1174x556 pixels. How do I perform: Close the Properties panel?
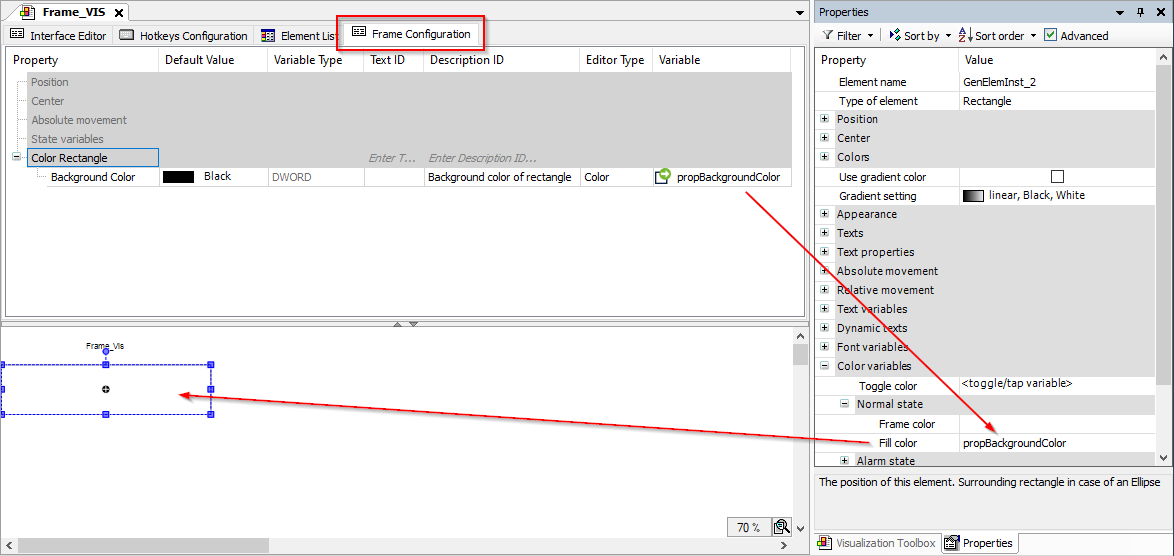[x=1161, y=13]
